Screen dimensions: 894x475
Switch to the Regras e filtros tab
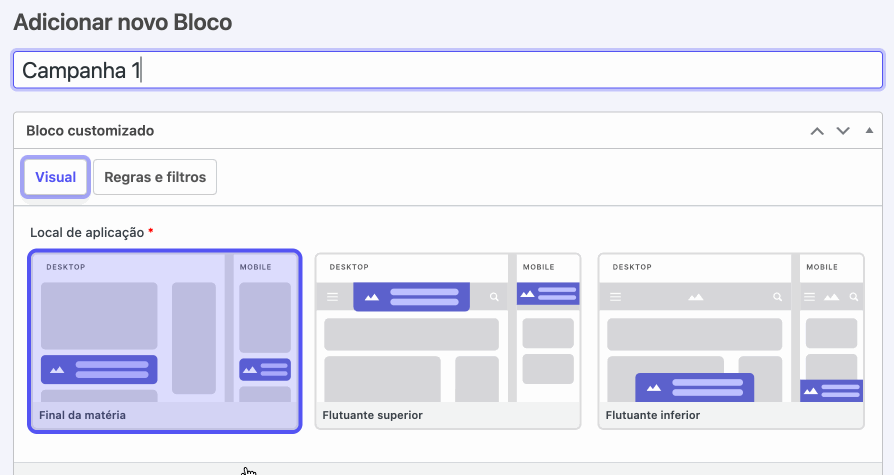[x=155, y=177]
